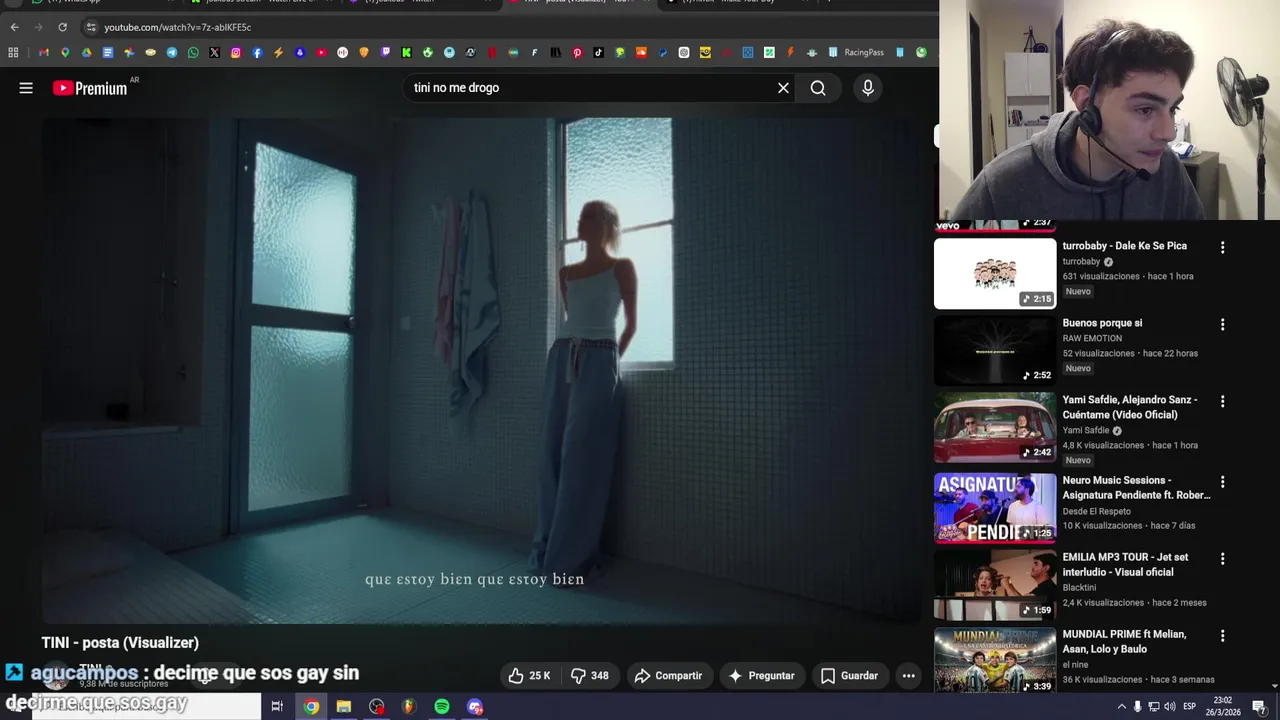Open the WhatsApp bookmark icon
1280x720 pixels.
(193, 52)
